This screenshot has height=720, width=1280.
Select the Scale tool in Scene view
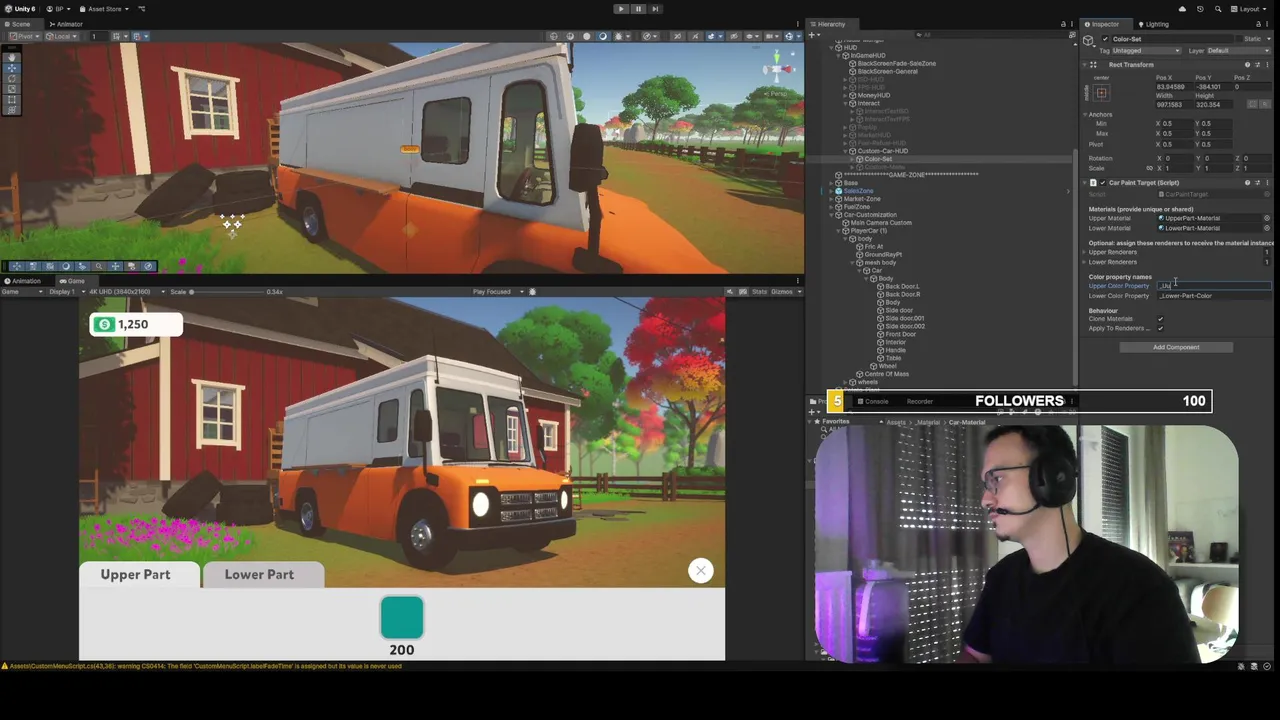tap(12, 89)
